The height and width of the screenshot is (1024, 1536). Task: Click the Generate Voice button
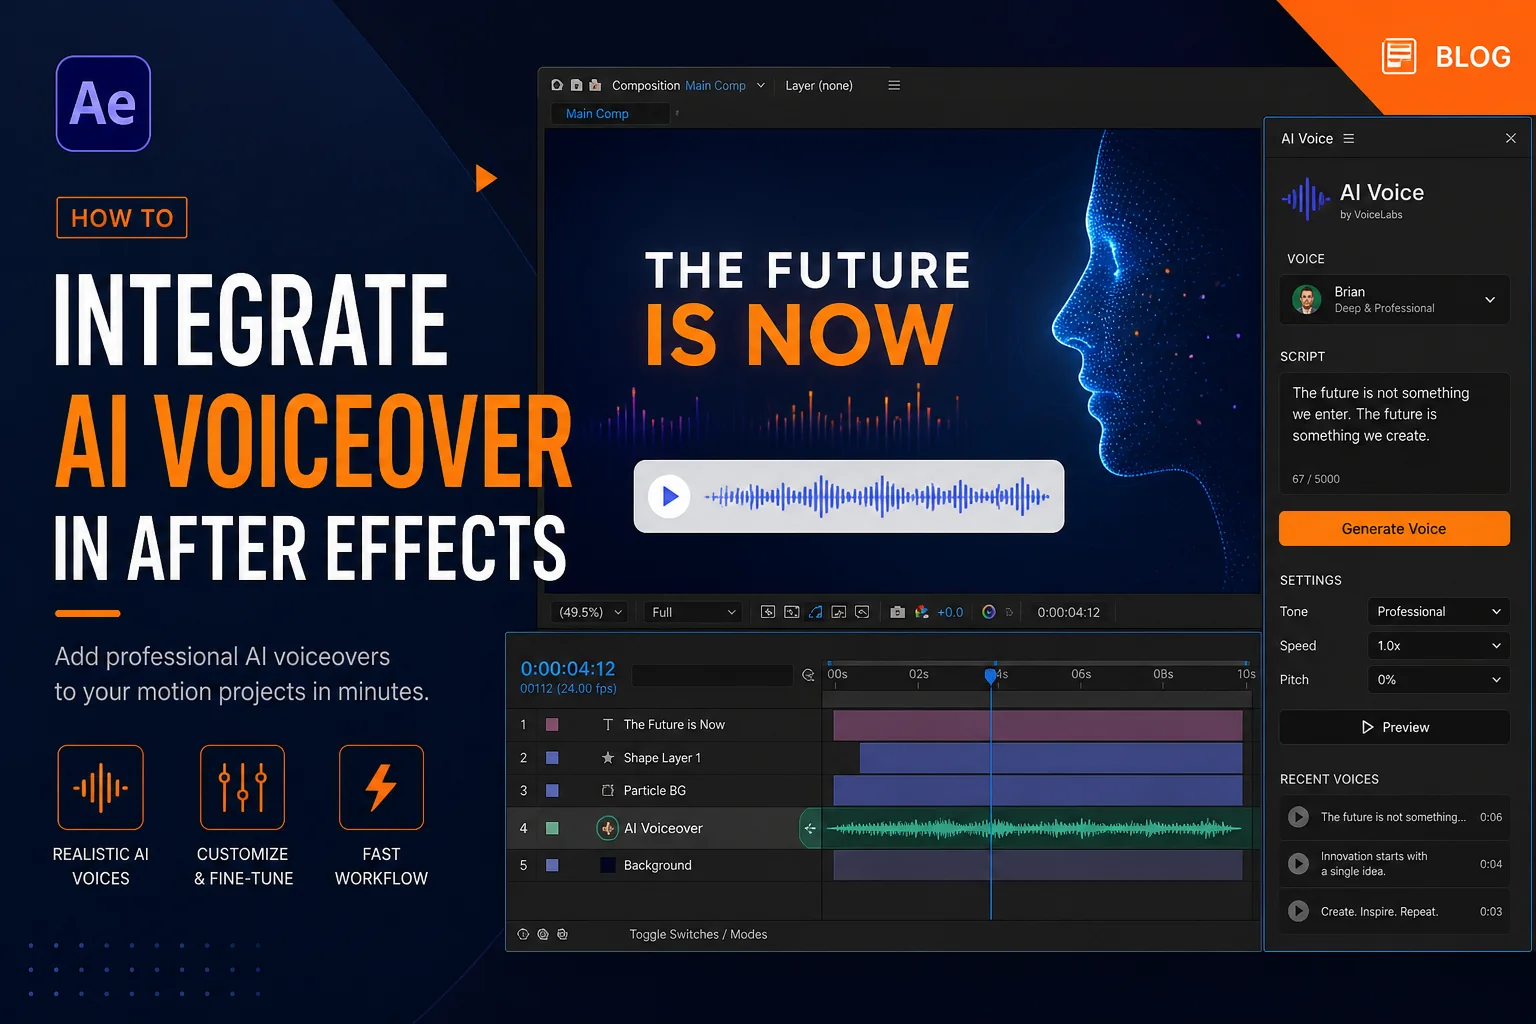click(1394, 528)
